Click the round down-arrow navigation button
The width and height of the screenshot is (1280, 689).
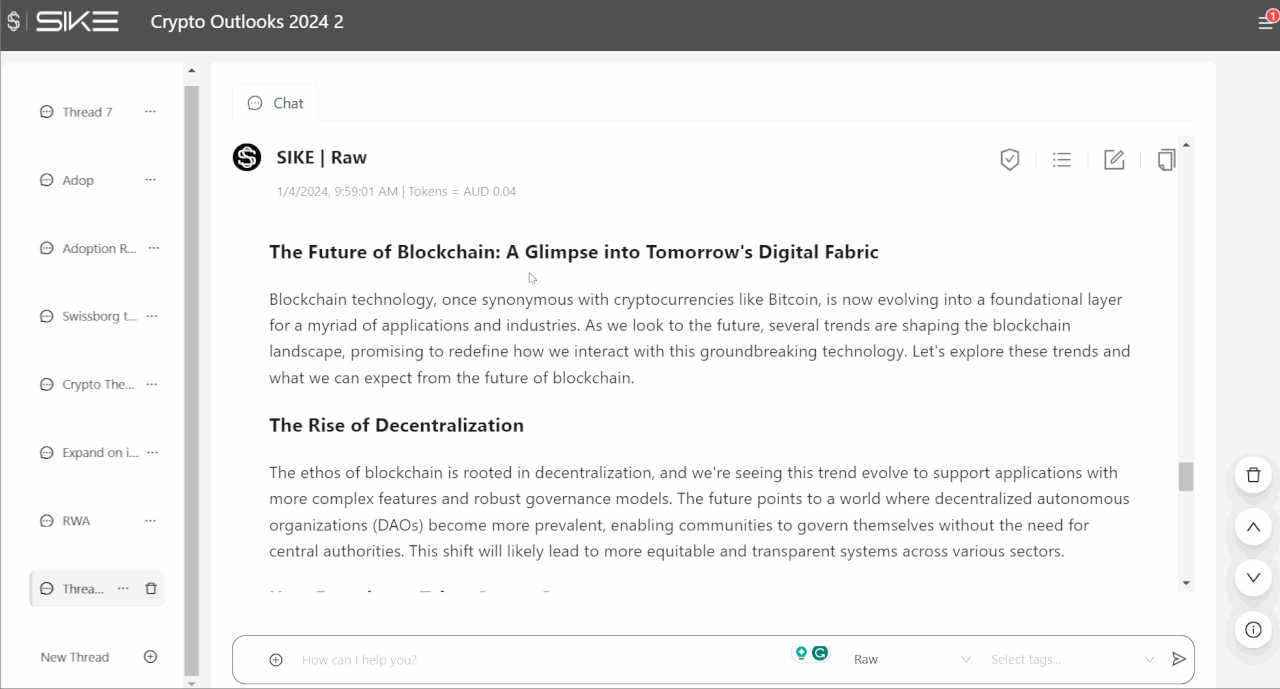tap(1253, 578)
